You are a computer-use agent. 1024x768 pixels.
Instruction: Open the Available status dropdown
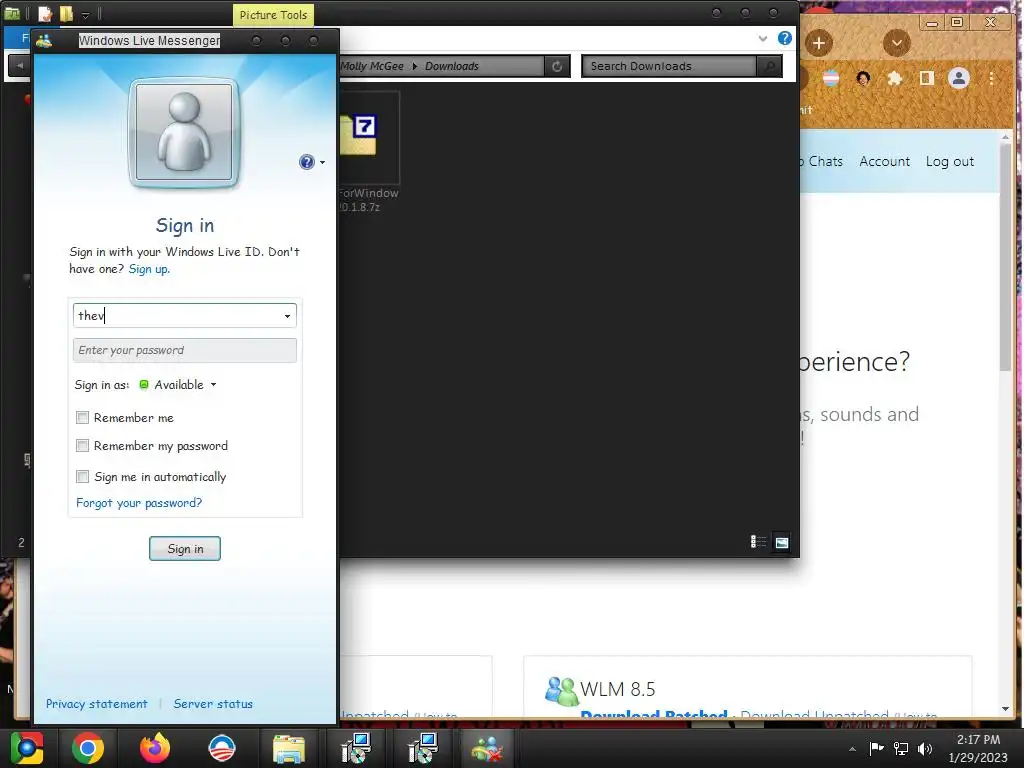pos(214,385)
